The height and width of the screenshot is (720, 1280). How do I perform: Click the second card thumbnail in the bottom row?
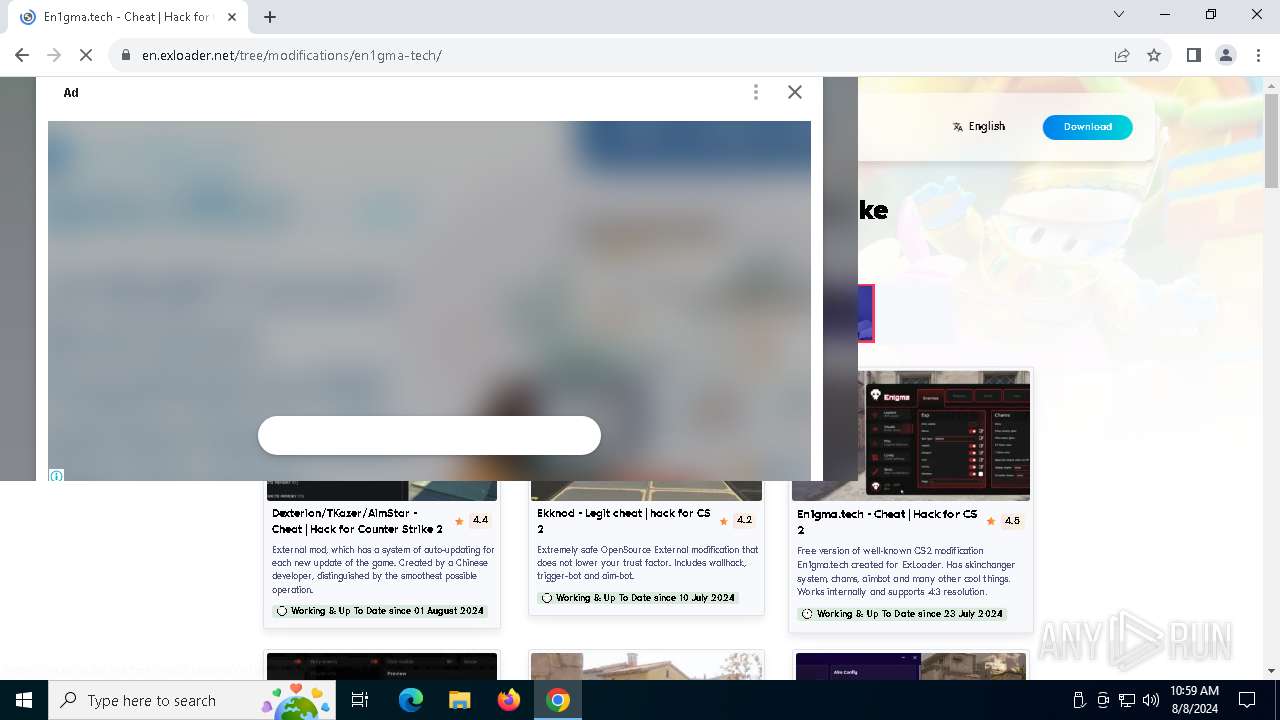click(646, 667)
